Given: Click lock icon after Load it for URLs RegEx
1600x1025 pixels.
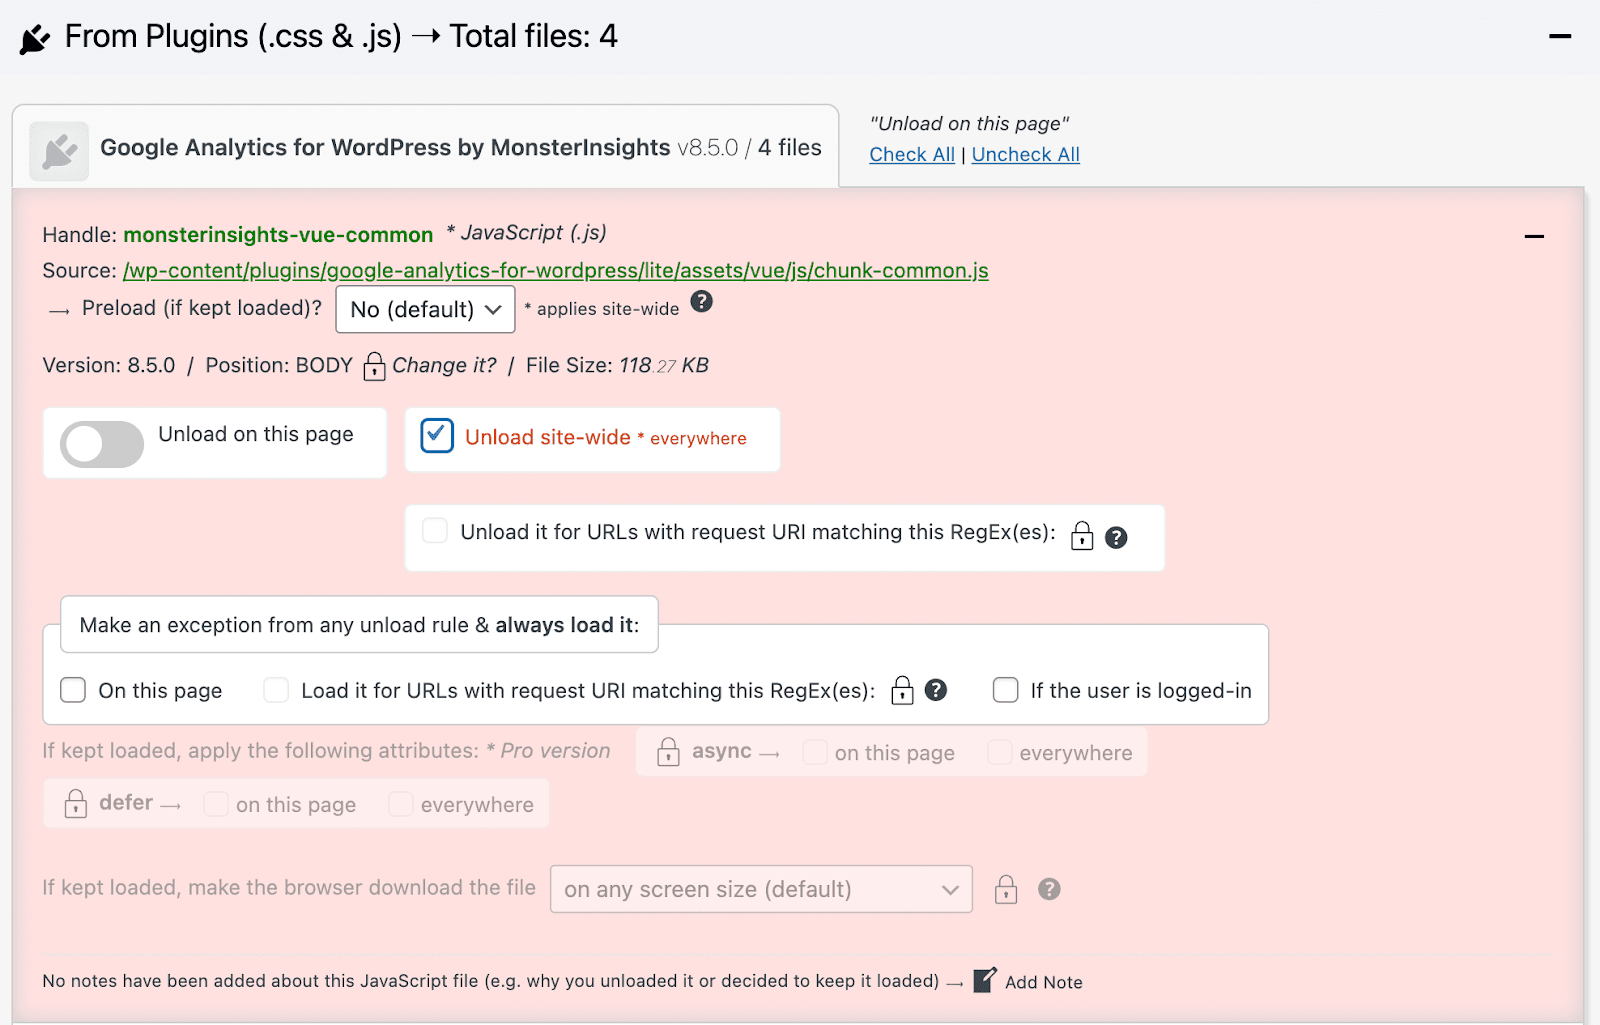Looking at the screenshot, I should tap(902, 690).
